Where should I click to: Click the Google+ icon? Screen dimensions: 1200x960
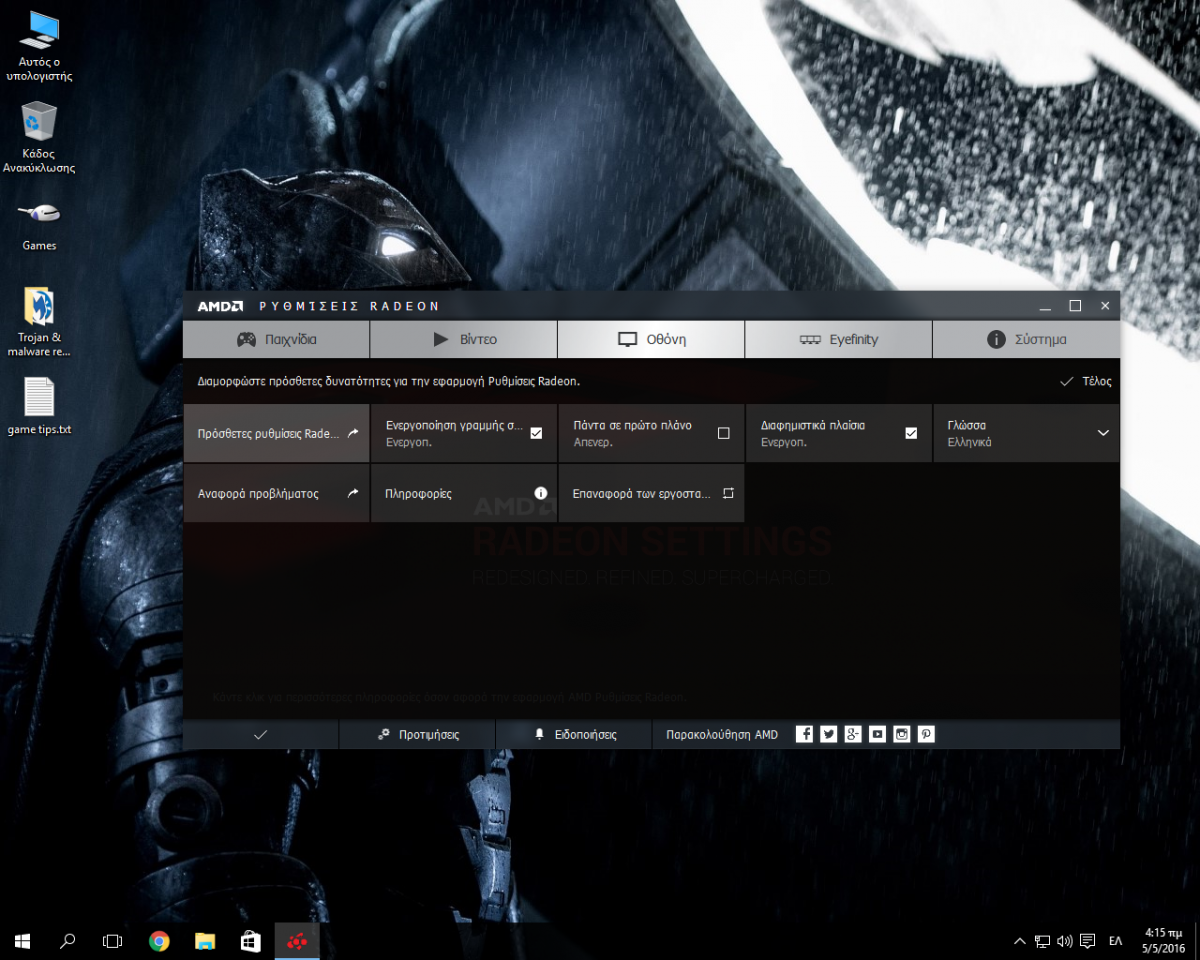click(853, 734)
